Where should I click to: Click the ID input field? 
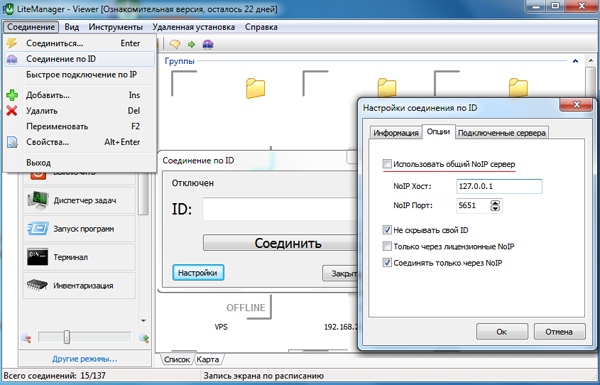(280, 209)
